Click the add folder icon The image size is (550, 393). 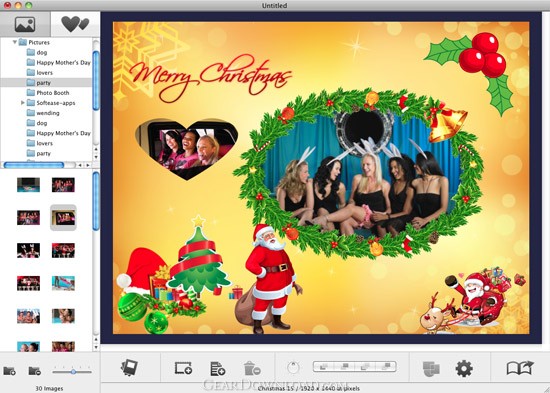9,370
